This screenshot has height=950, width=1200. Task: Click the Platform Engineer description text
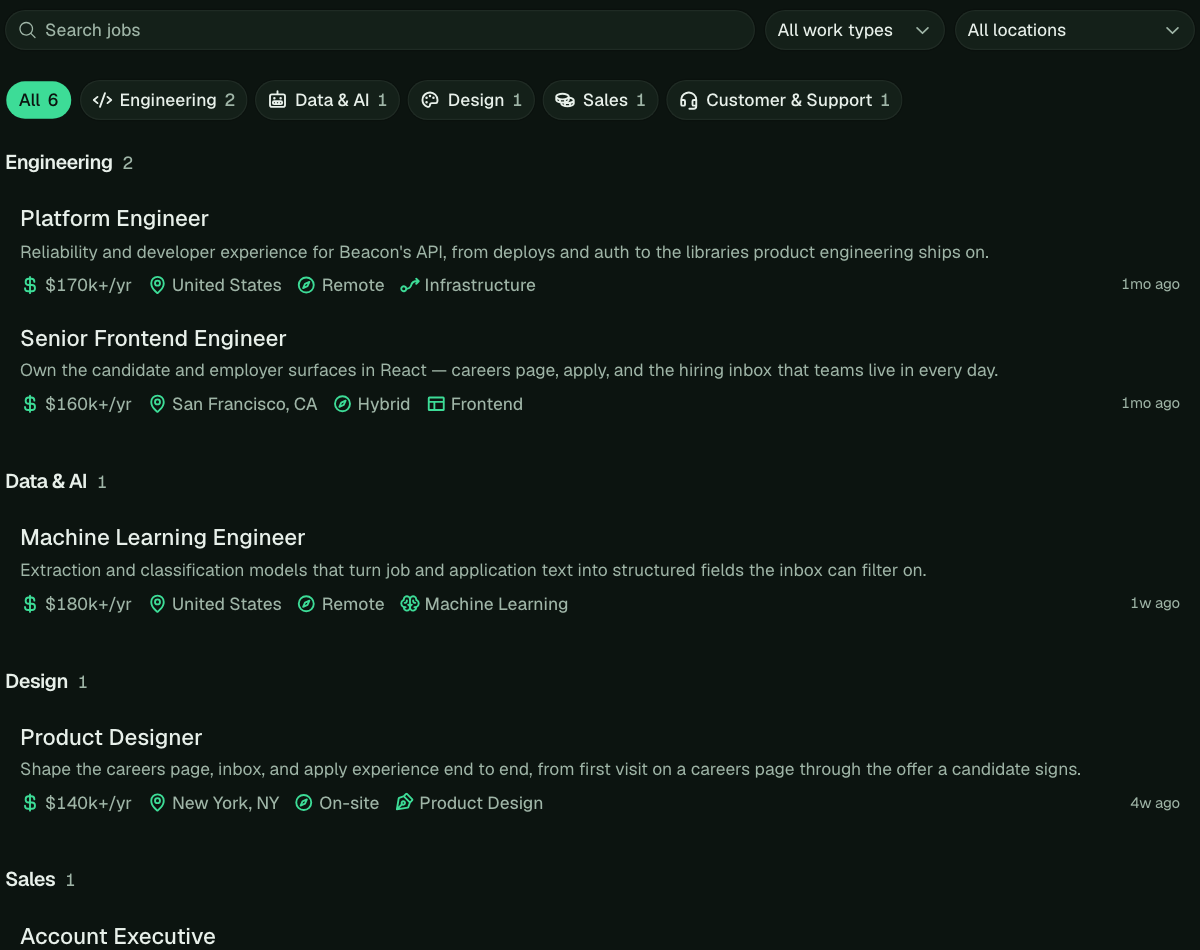point(505,252)
